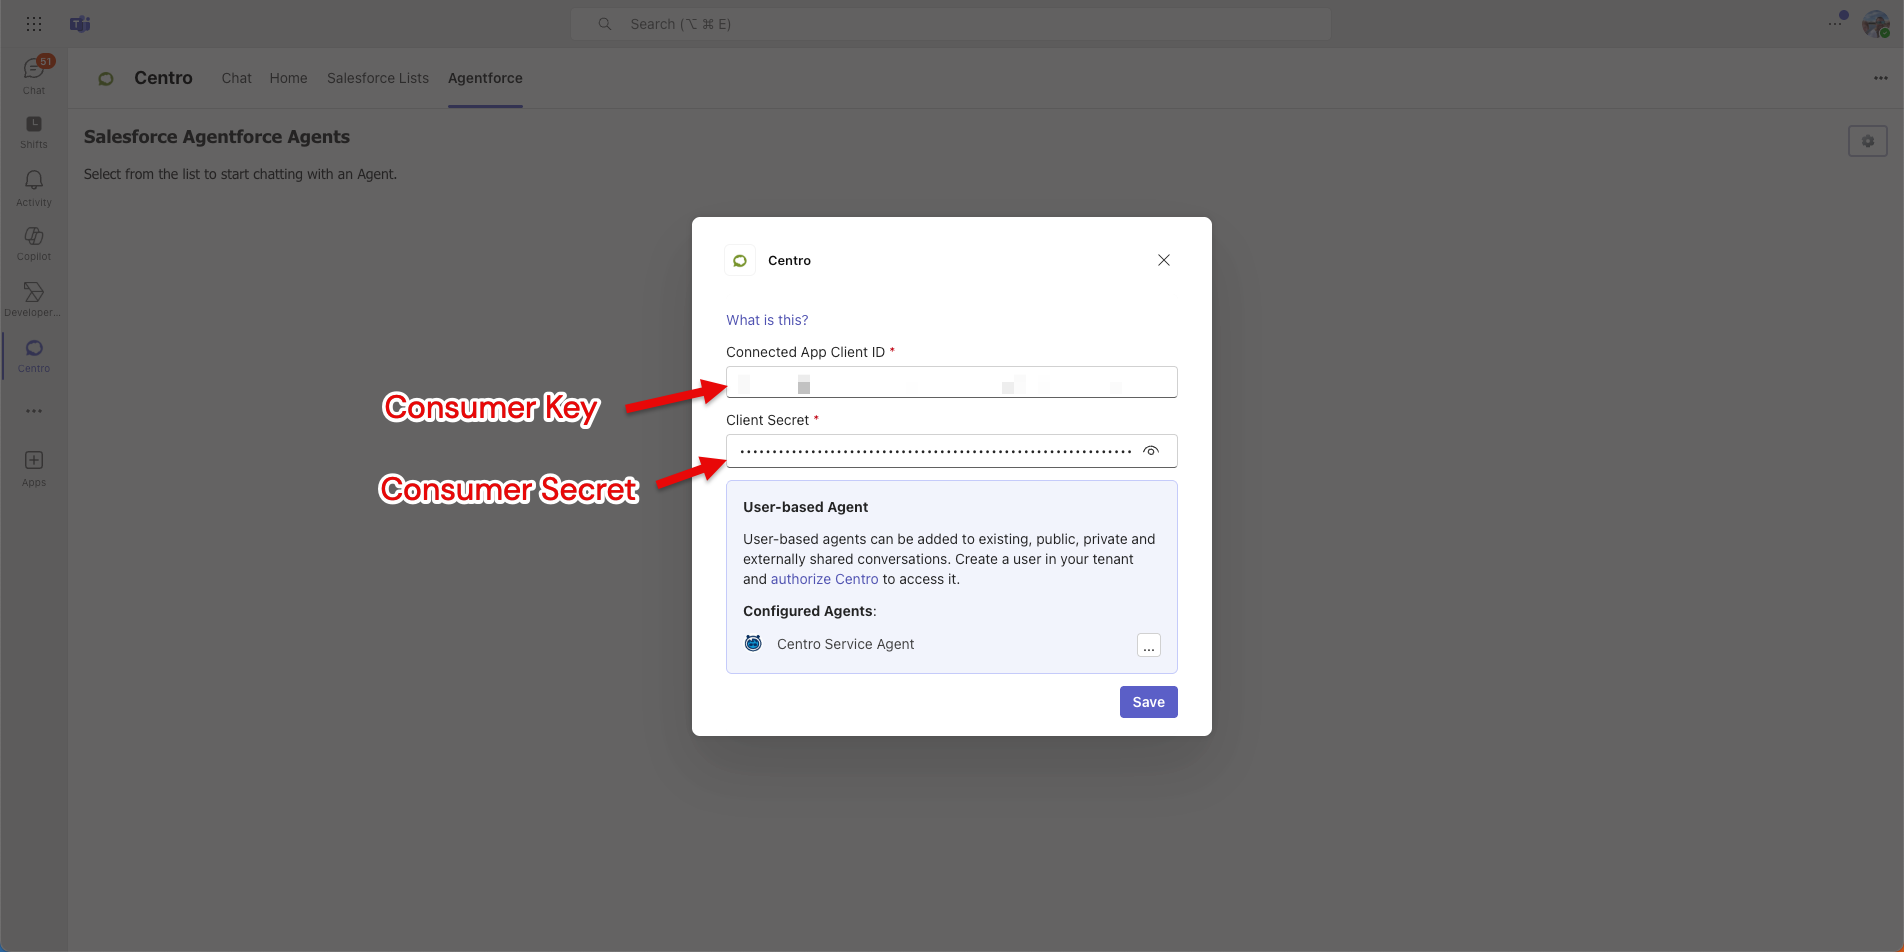The image size is (1904, 952).
Task: Click the Save button
Action: tap(1148, 702)
